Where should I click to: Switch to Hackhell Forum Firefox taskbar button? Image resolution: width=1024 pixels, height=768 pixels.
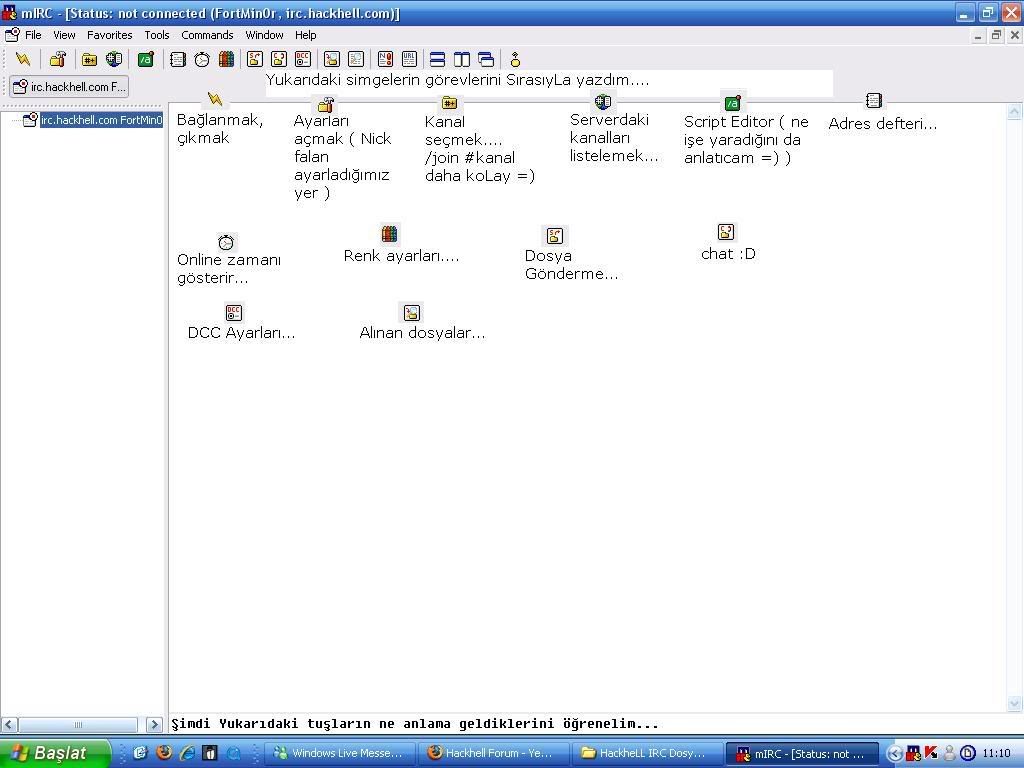click(x=494, y=753)
